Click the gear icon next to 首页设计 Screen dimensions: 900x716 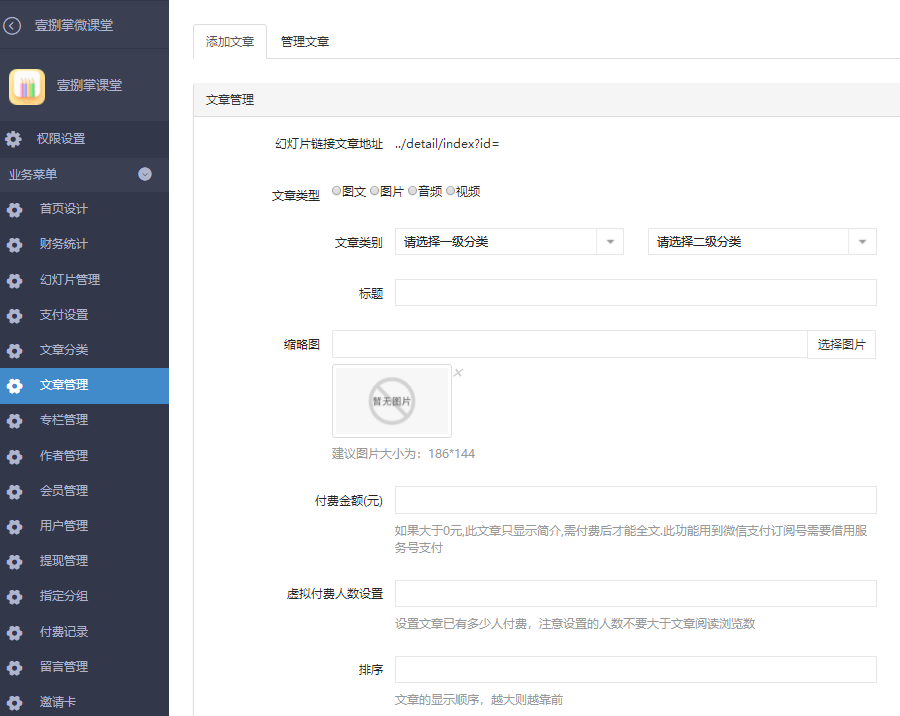(x=14, y=210)
